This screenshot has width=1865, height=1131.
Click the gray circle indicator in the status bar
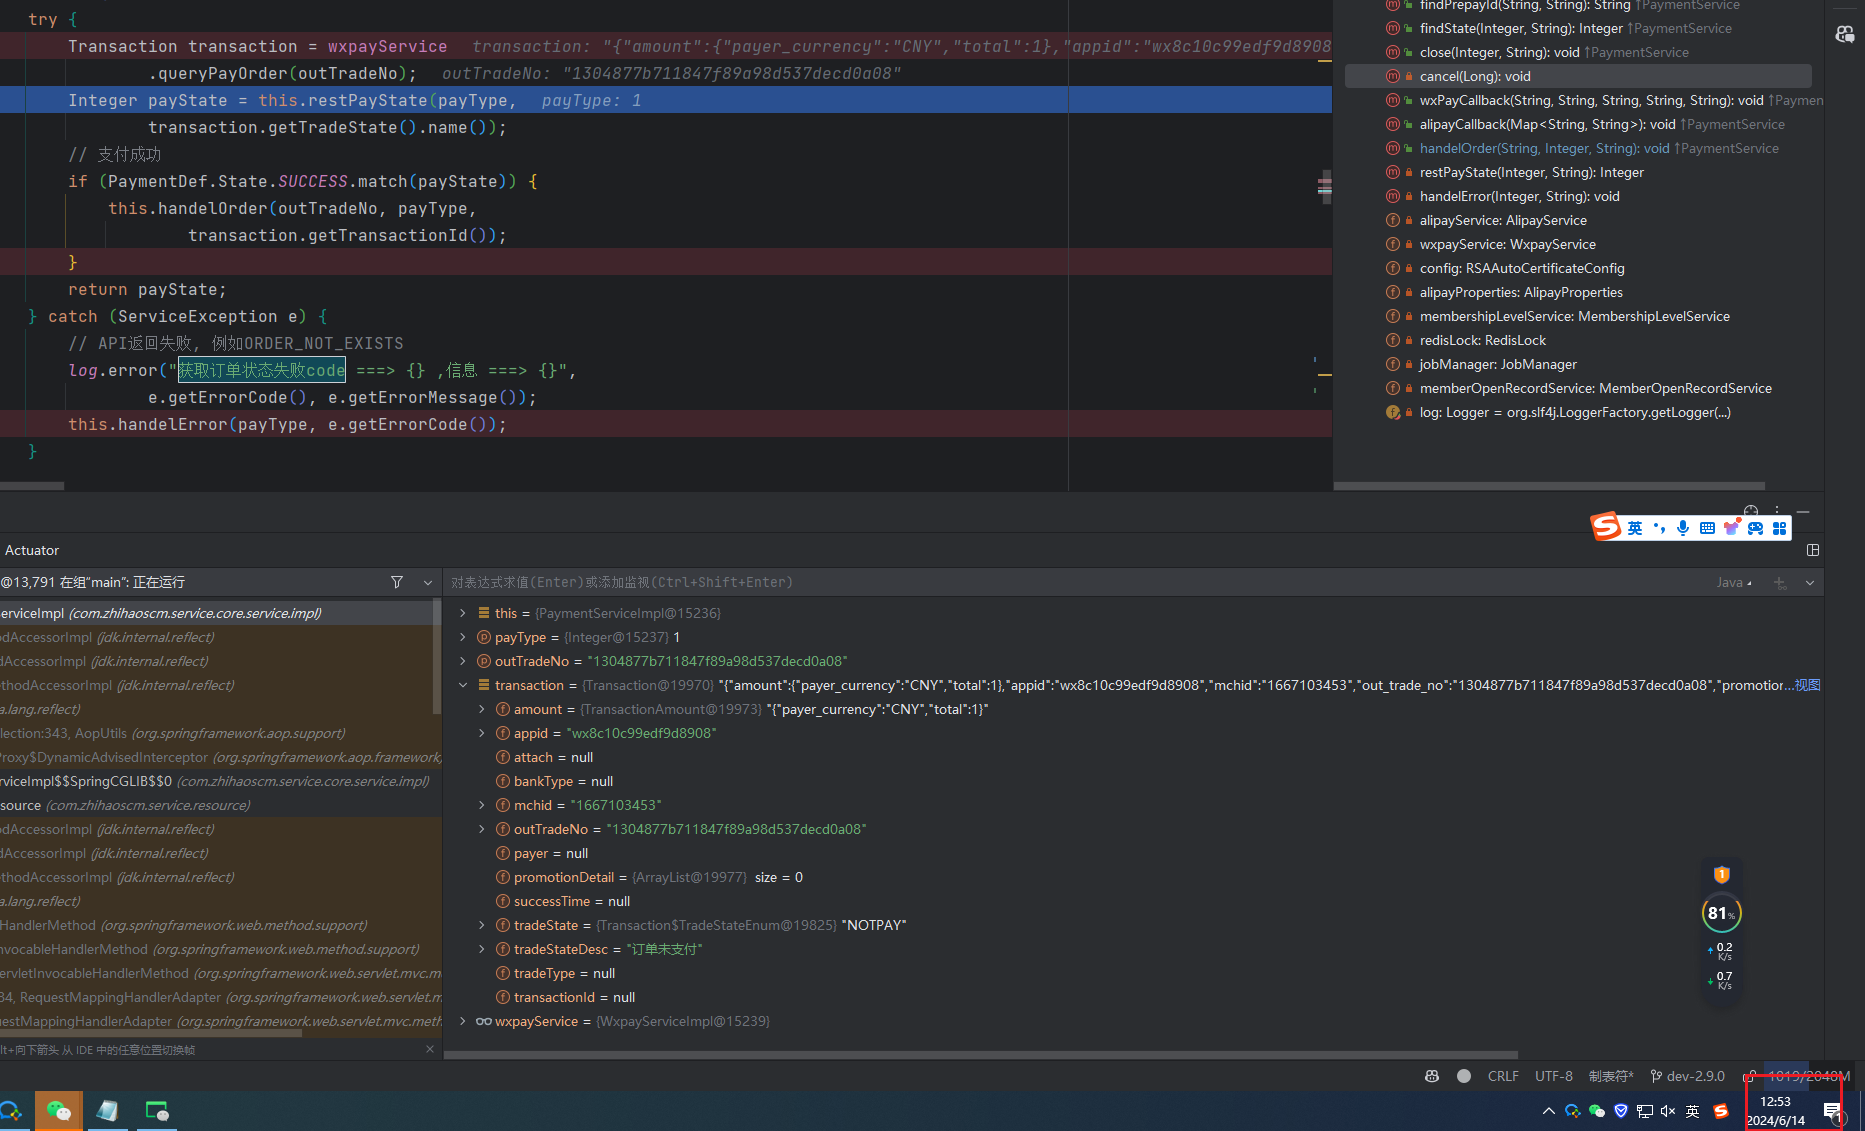point(1464,1076)
